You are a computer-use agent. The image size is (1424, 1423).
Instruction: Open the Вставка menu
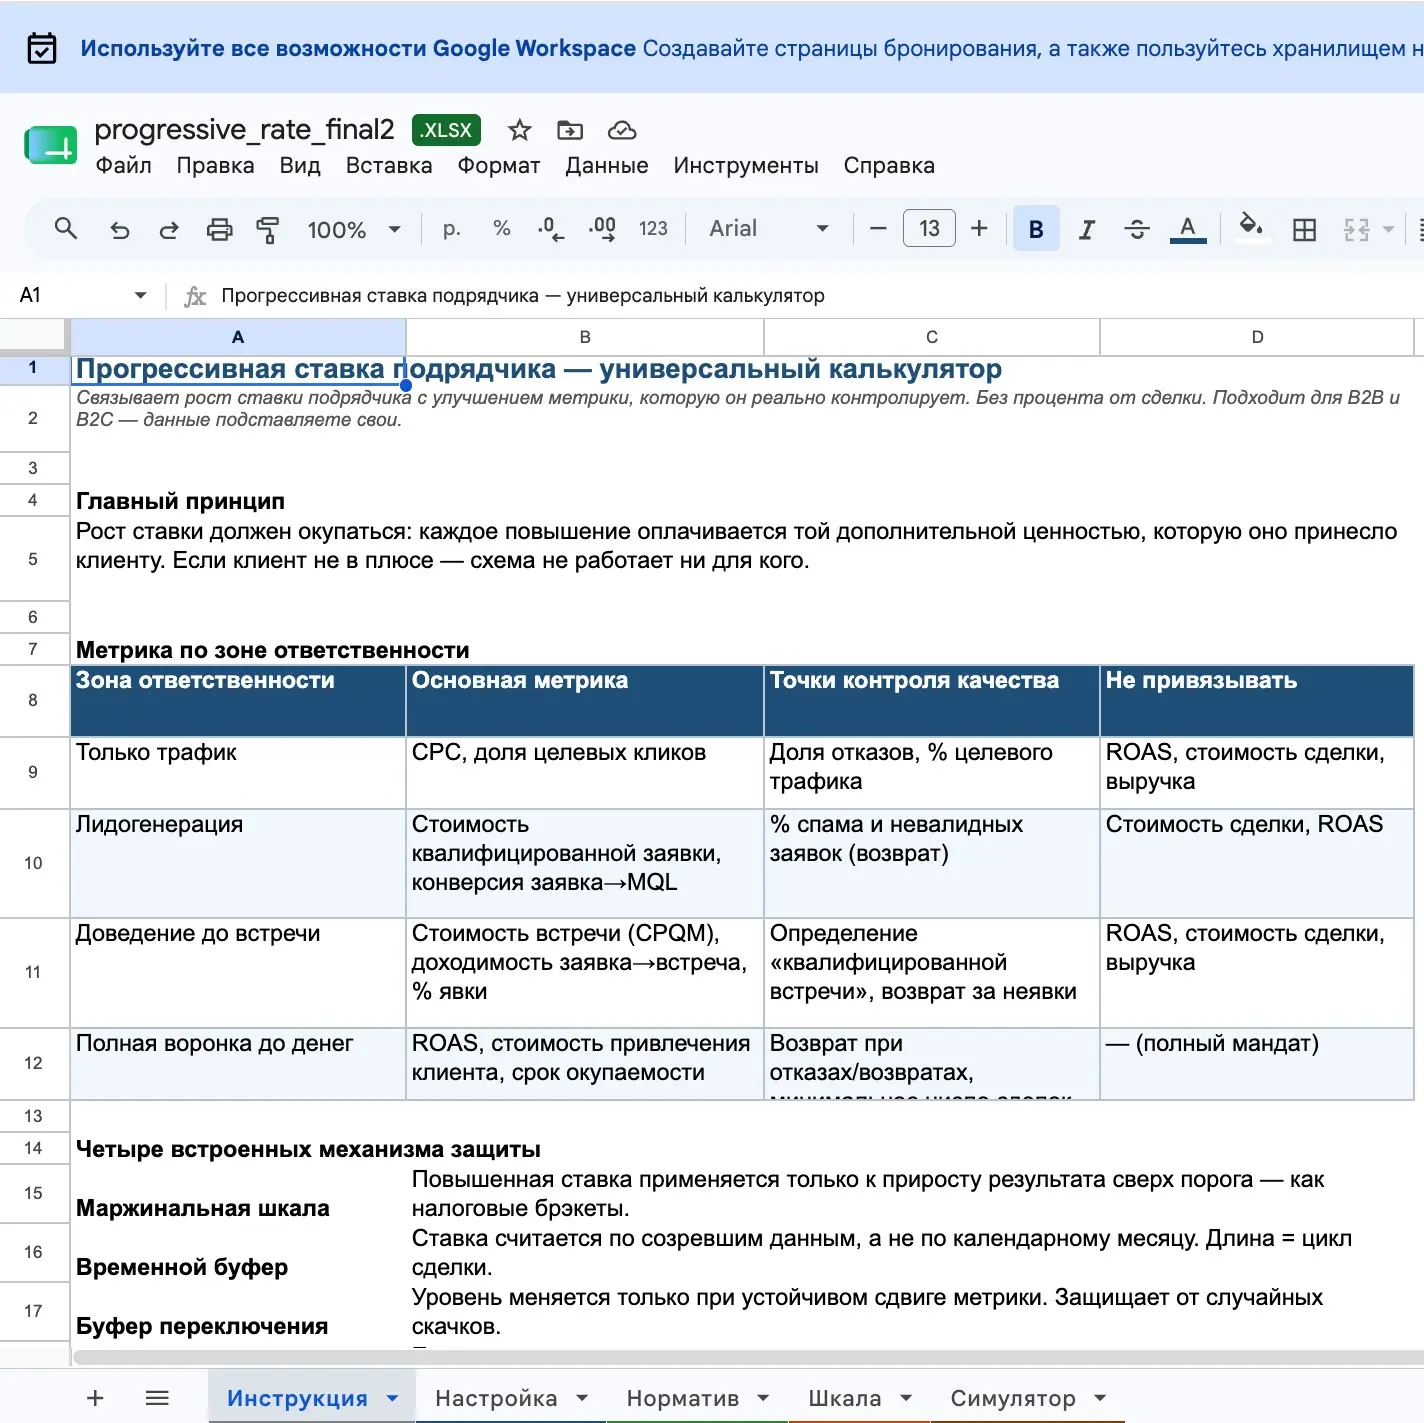pos(389,166)
